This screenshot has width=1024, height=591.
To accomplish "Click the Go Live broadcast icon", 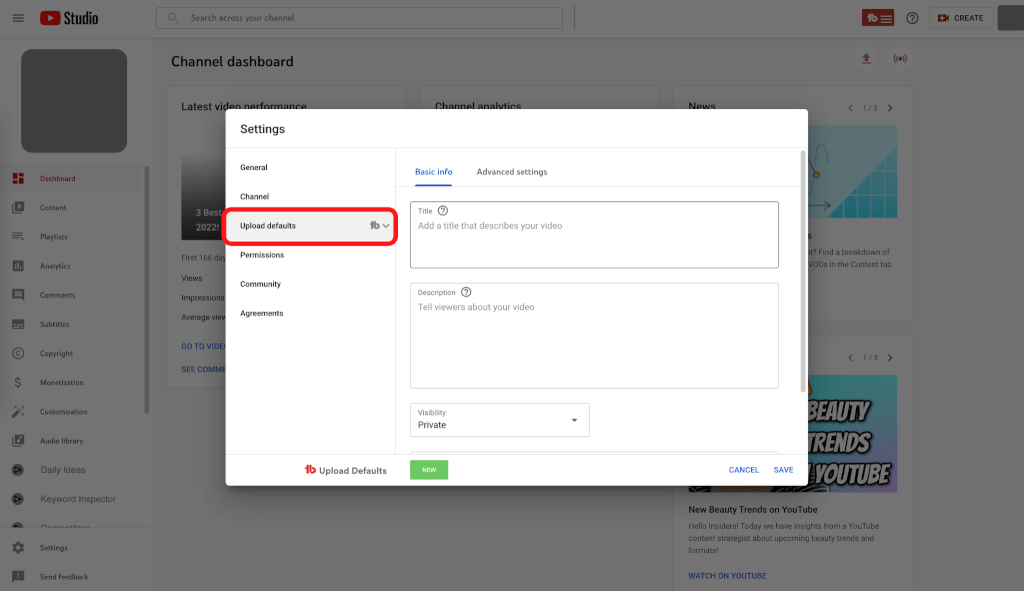I will click(900, 59).
